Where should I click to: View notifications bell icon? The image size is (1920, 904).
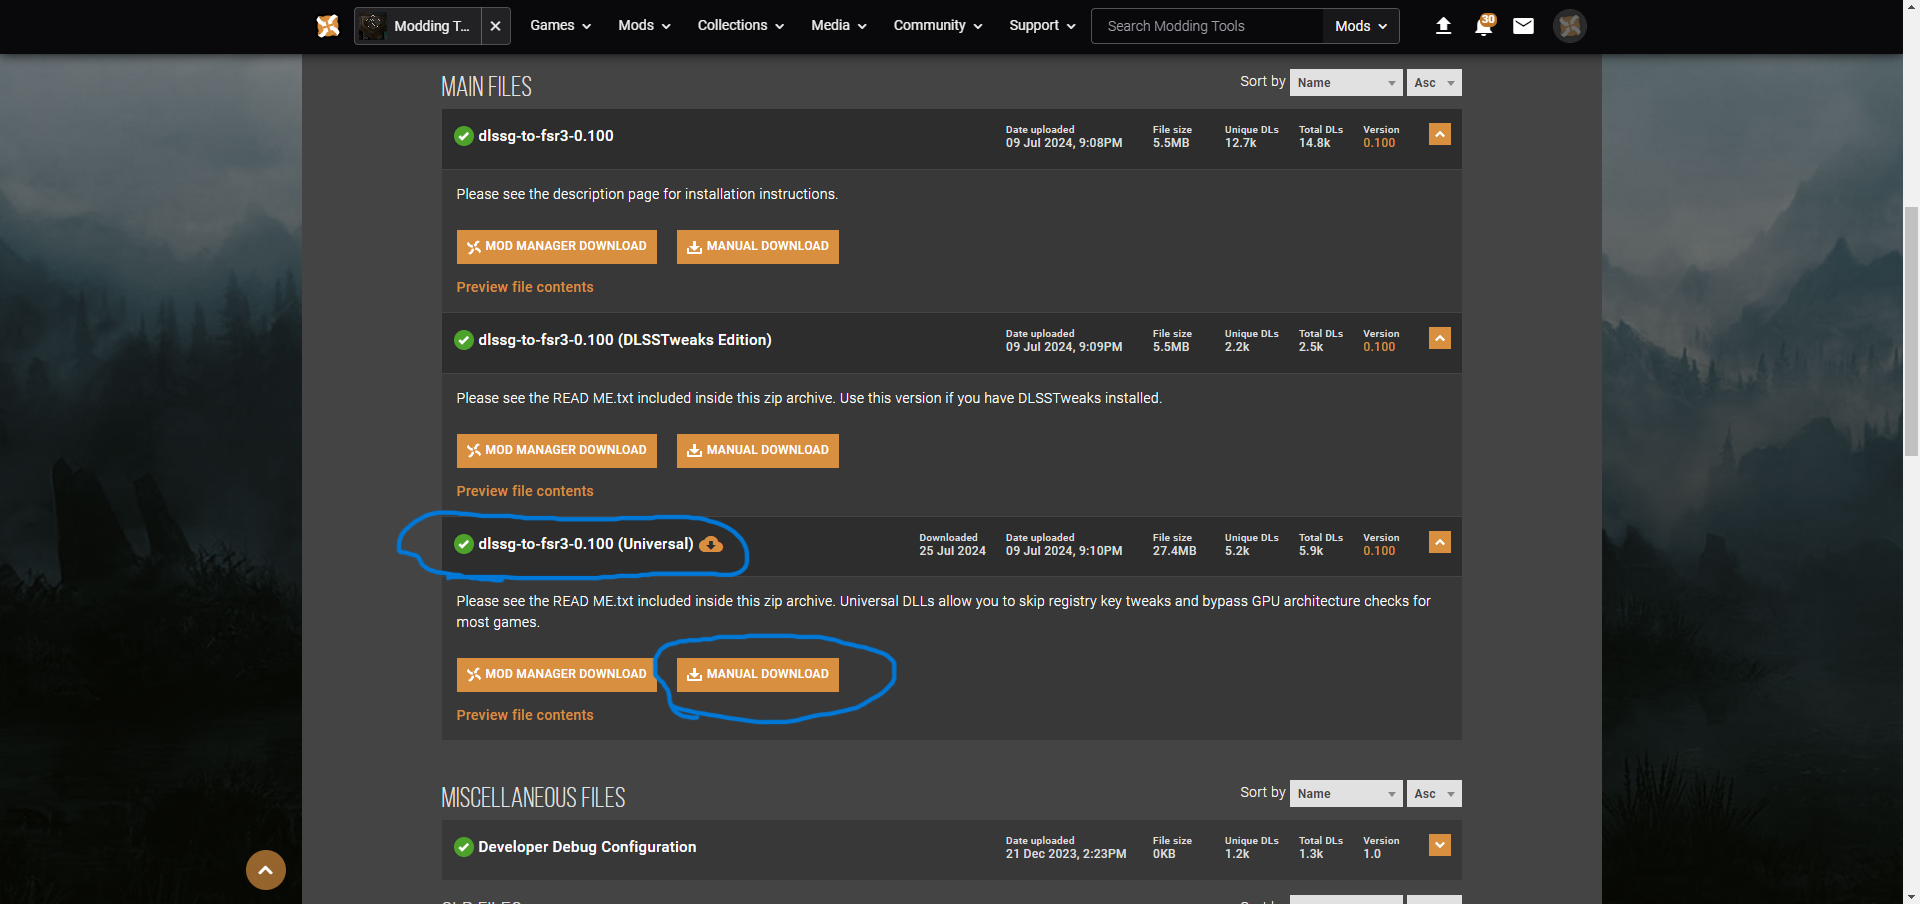click(x=1484, y=26)
